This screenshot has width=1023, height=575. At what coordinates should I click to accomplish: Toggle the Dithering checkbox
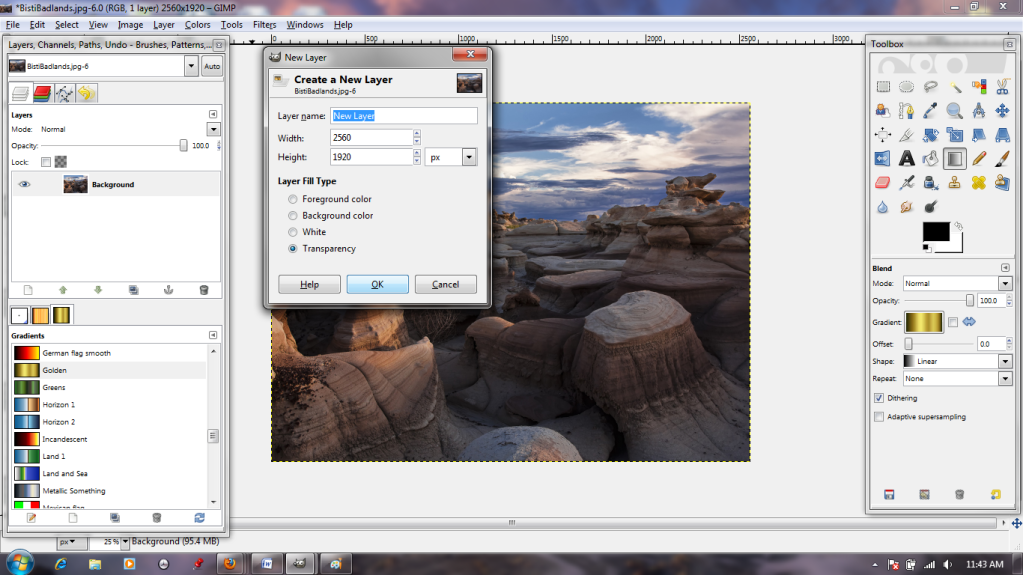(879, 398)
